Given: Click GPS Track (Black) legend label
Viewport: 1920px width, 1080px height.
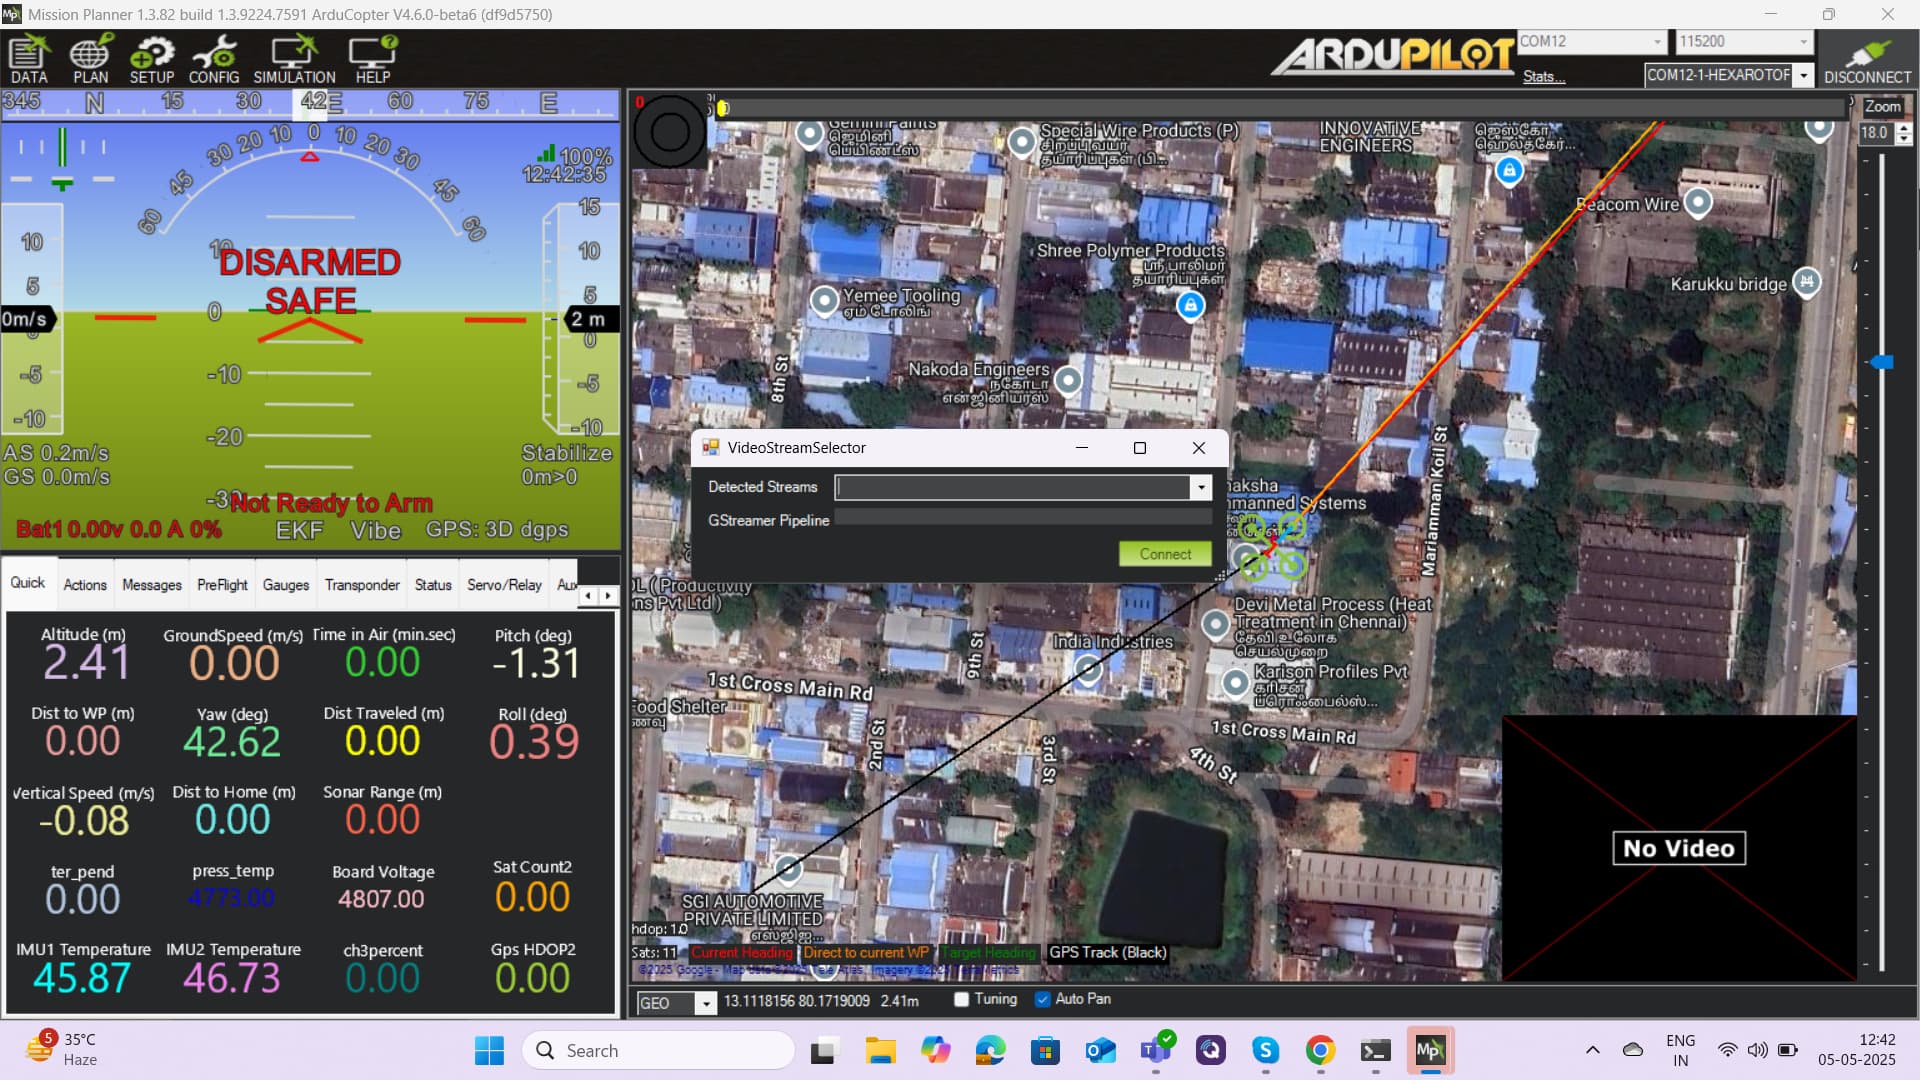Looking at the screenshot, I should pyautogui.click(x=1107, y=953).
